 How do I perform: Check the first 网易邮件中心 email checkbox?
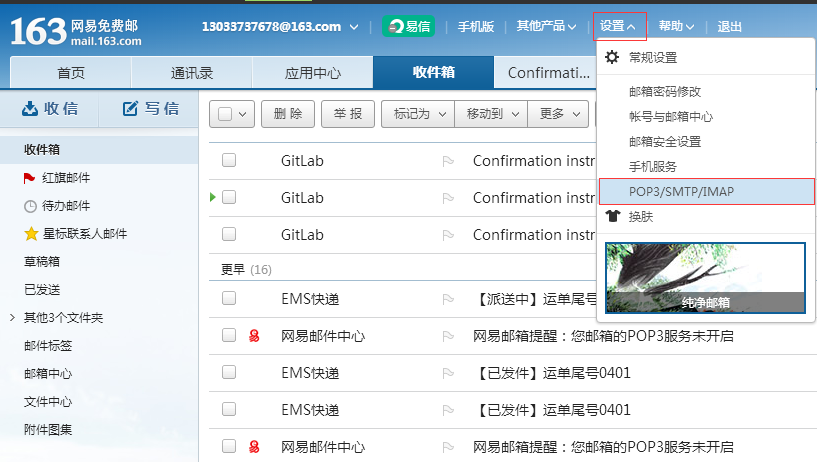click(x=229, y=335)
